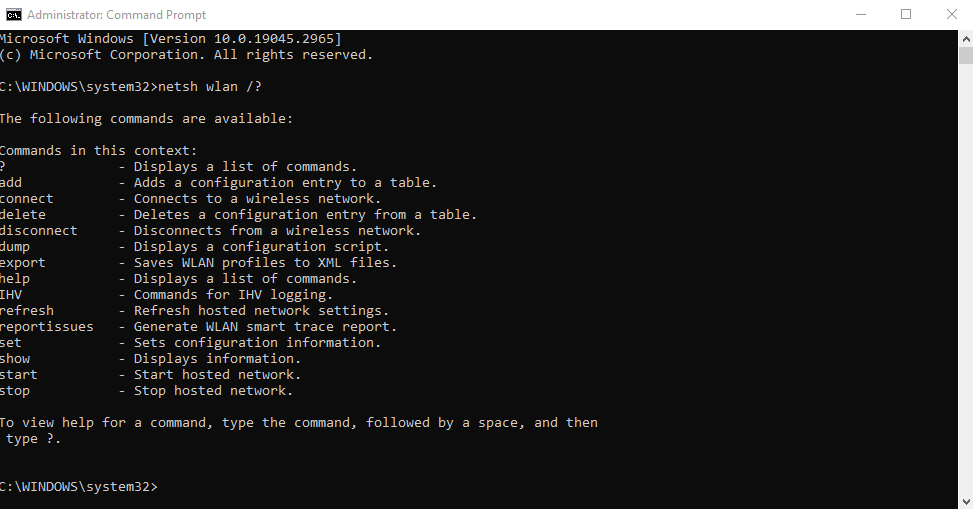The image size is (973, 509).
Task: Click the "disconnect" command name
Action: tap(39, 231)
